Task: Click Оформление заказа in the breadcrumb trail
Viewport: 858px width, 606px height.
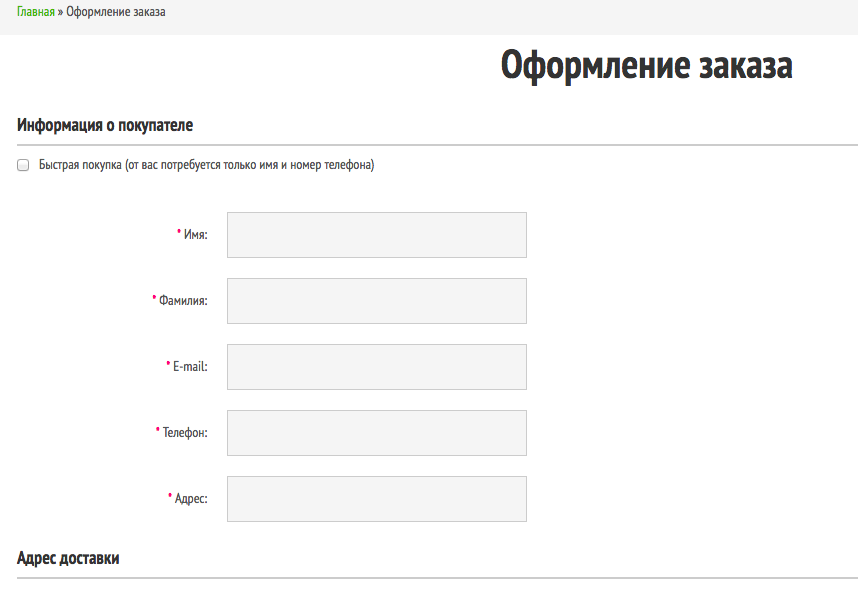Action: point(116,12)
